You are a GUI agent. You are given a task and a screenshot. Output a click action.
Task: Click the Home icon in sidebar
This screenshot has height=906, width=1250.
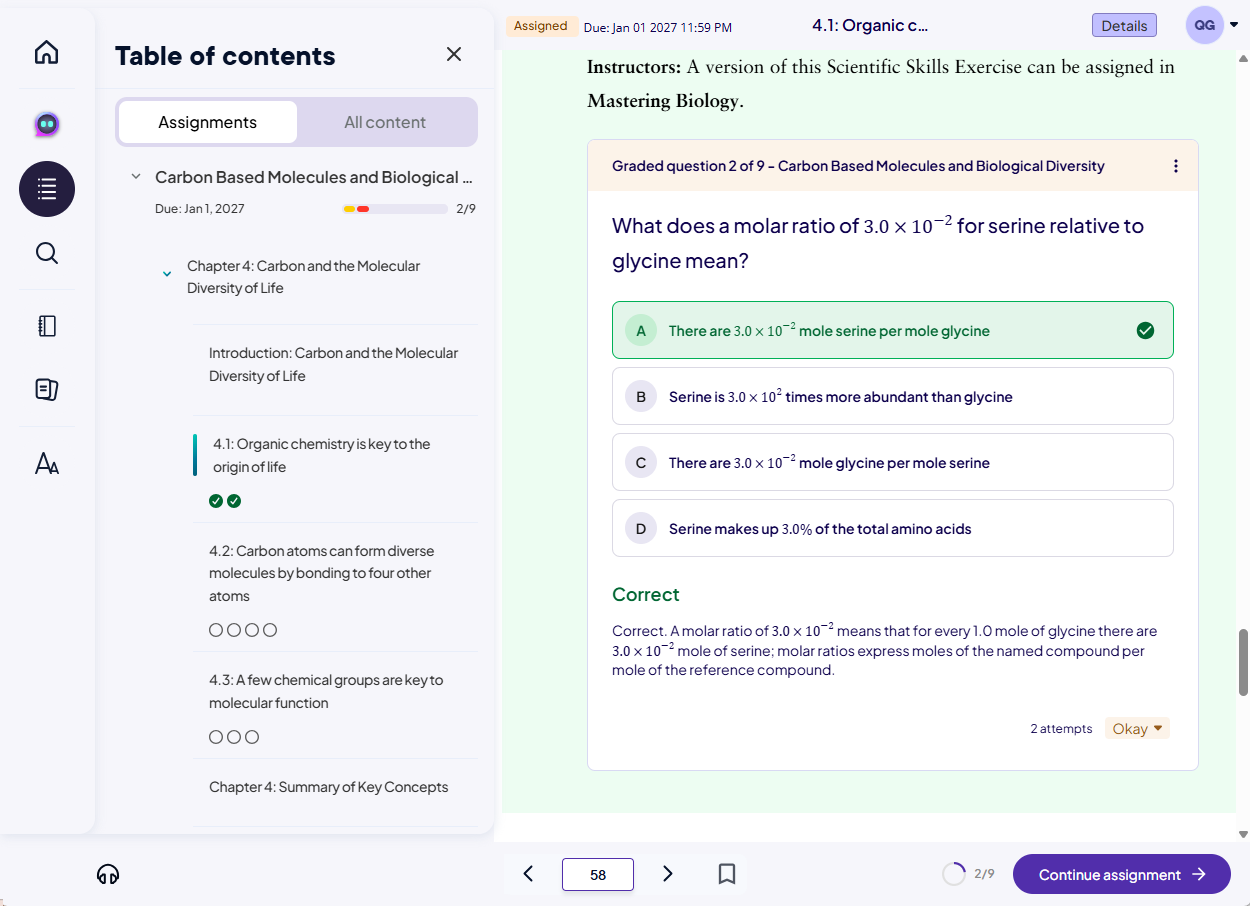(x=47, y=53)
